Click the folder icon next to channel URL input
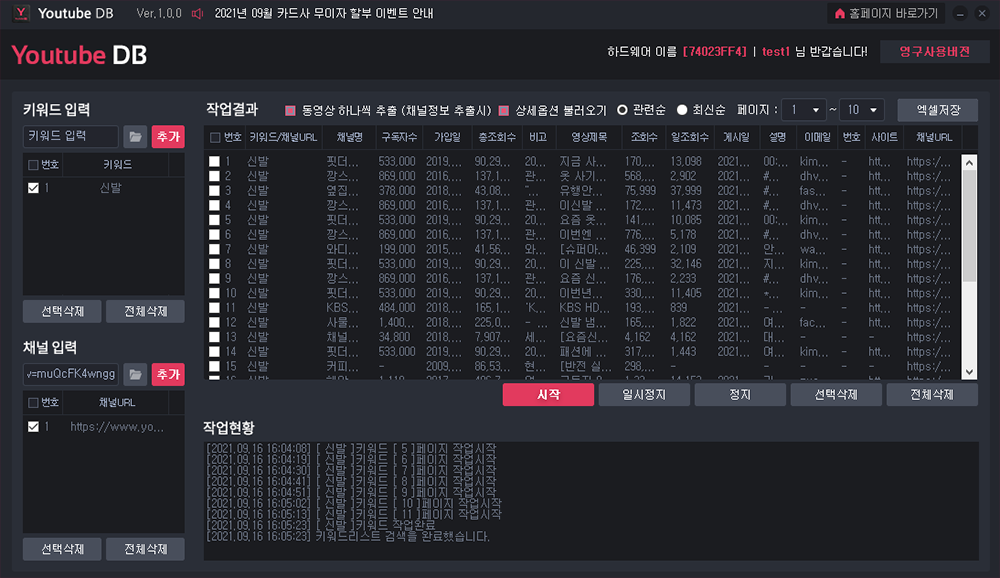This screenshot has width=1000, height=578. pyautogui.click(x=134, y=374)
